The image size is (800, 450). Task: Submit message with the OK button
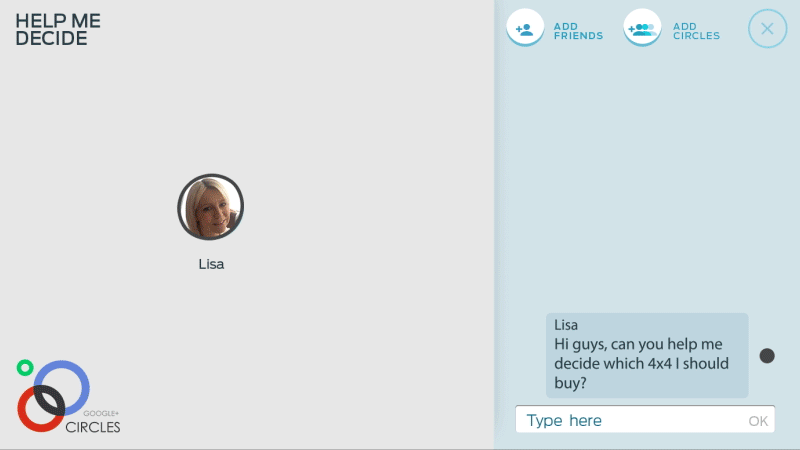[x=758, y=421]
